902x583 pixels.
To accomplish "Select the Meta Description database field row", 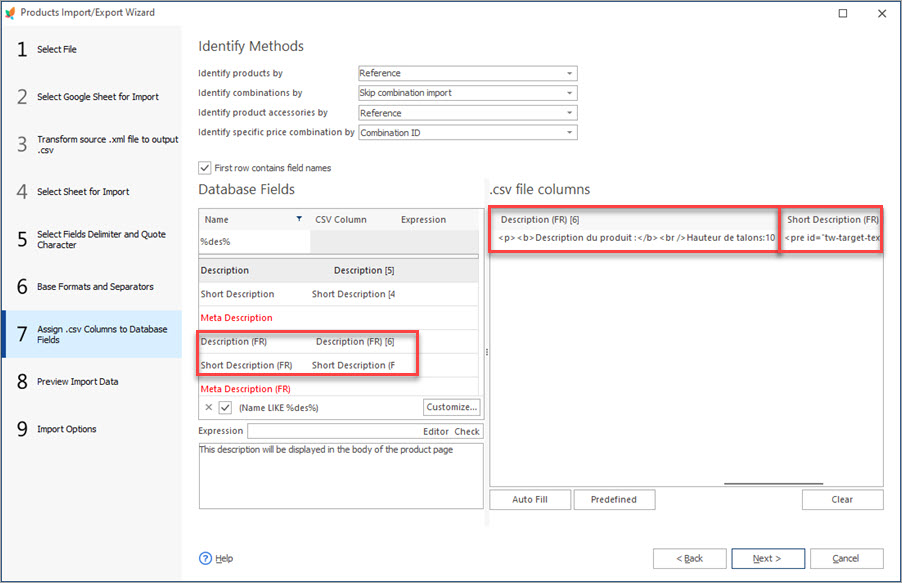I will click(x=338, y=318).
